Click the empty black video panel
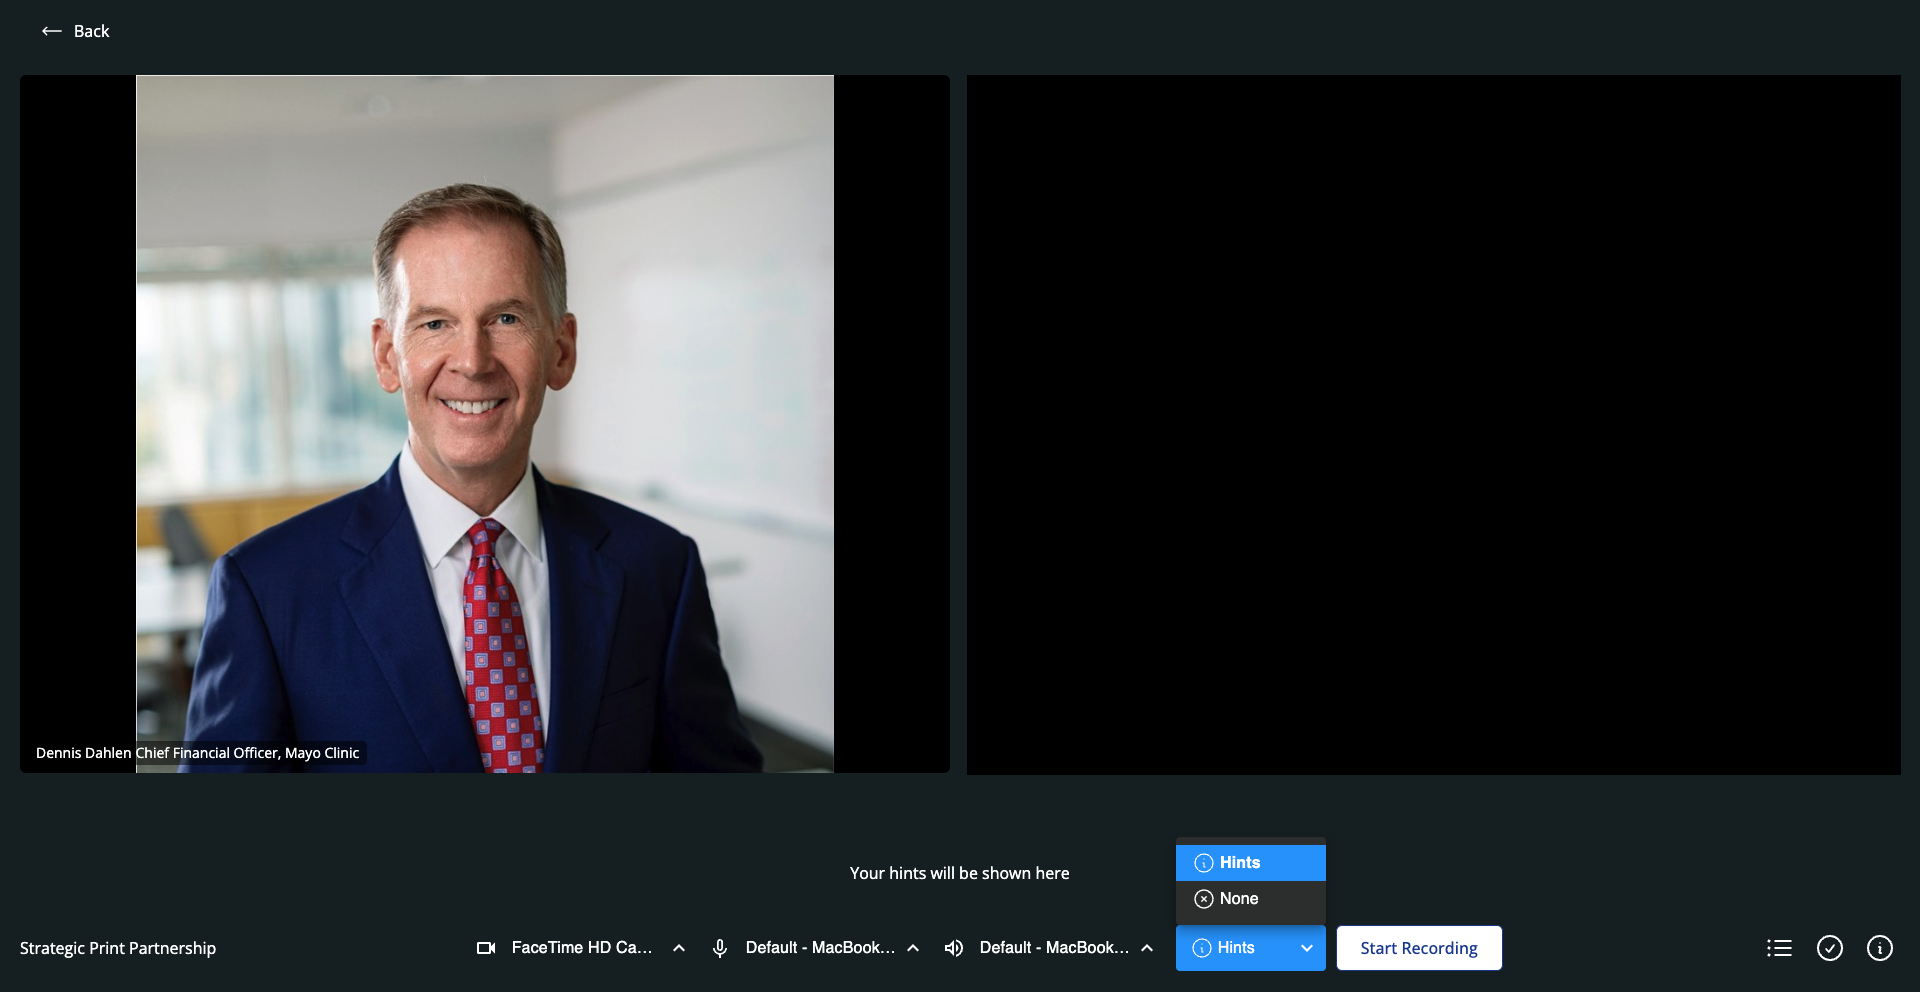Viewport: 1920px width, 992px height. (x=1433, y=424)
